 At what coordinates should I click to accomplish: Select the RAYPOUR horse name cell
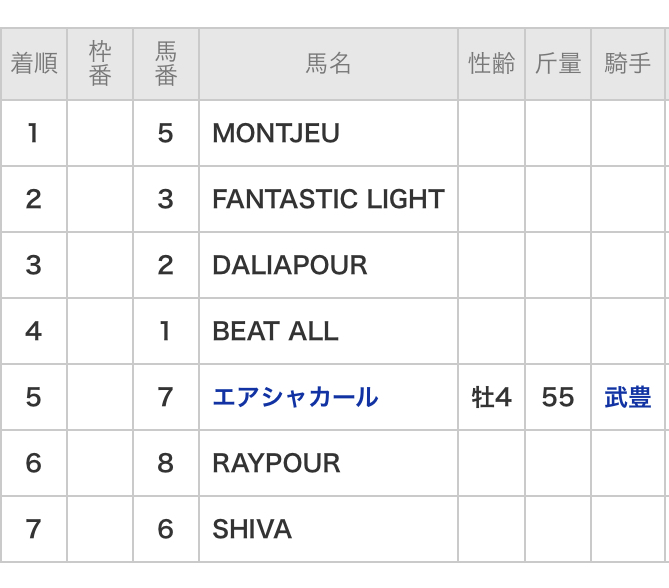pyautogui.click(x=276, y=463)
